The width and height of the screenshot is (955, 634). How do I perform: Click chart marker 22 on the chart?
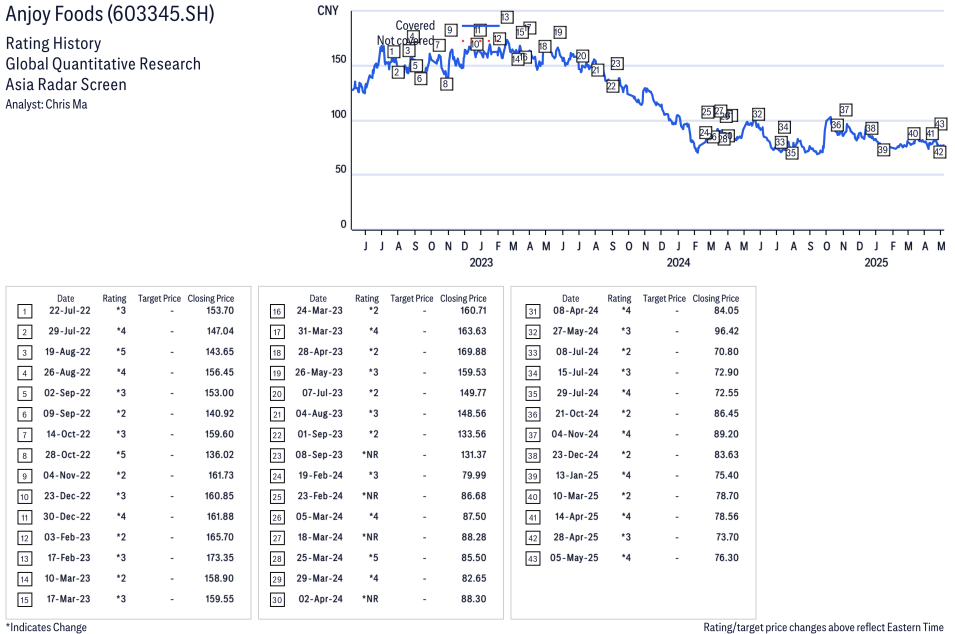point(611,86)
